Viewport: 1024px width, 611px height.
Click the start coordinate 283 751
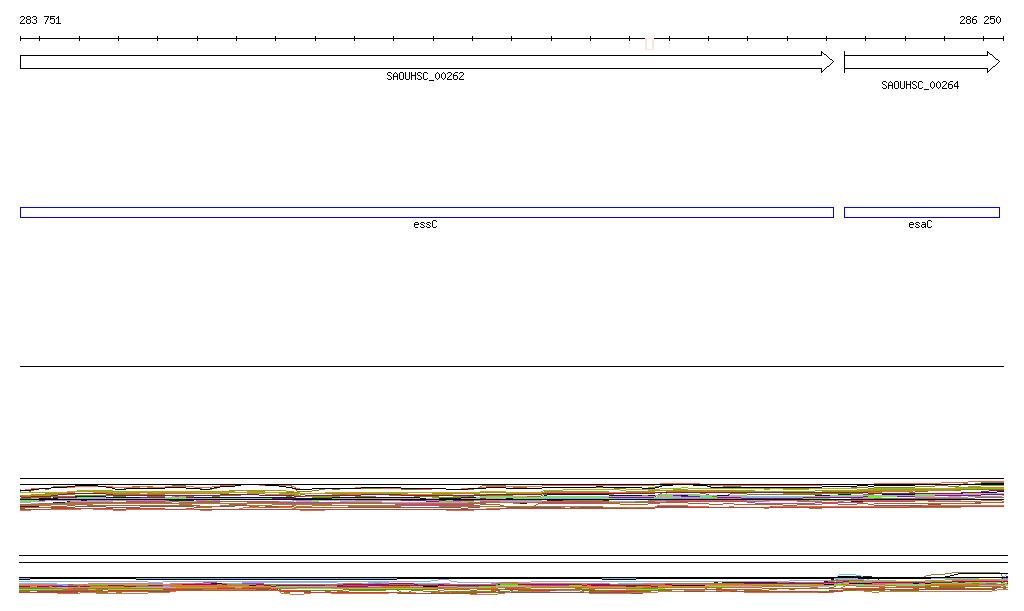[x=40, y=20]
